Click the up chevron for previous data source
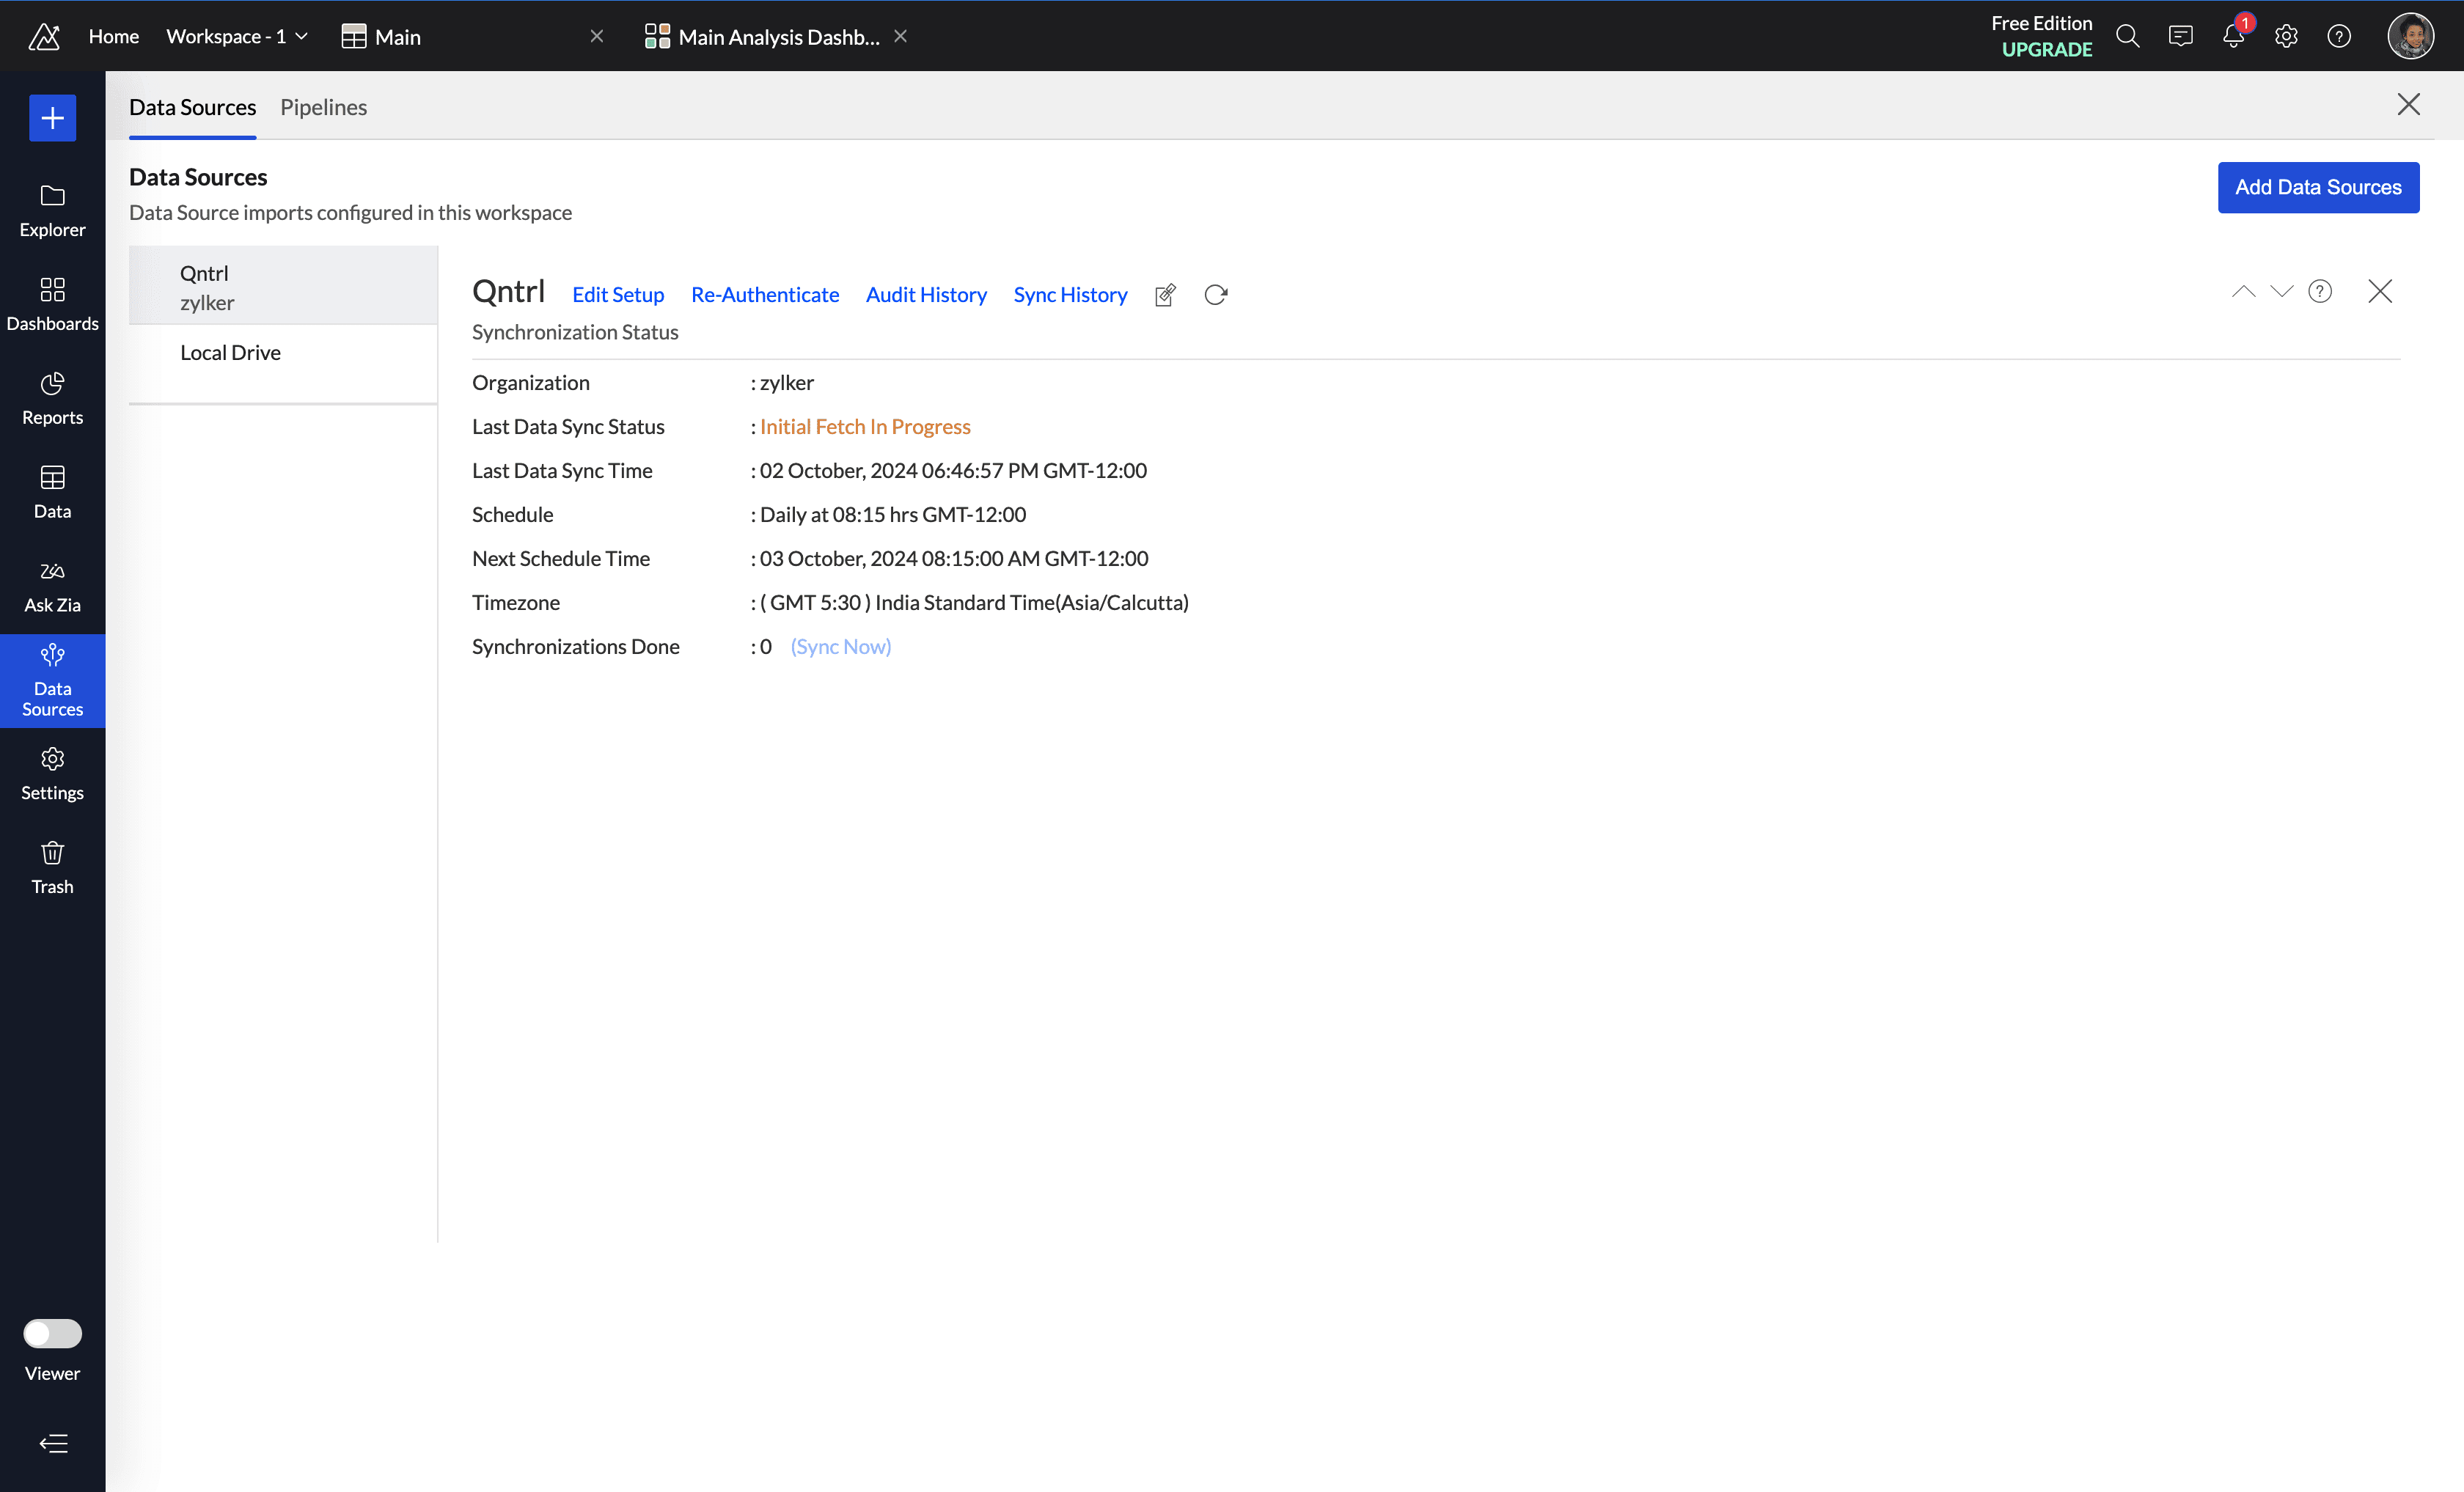Screen dimensions: 2464x1492 [x=2243, y=291]
